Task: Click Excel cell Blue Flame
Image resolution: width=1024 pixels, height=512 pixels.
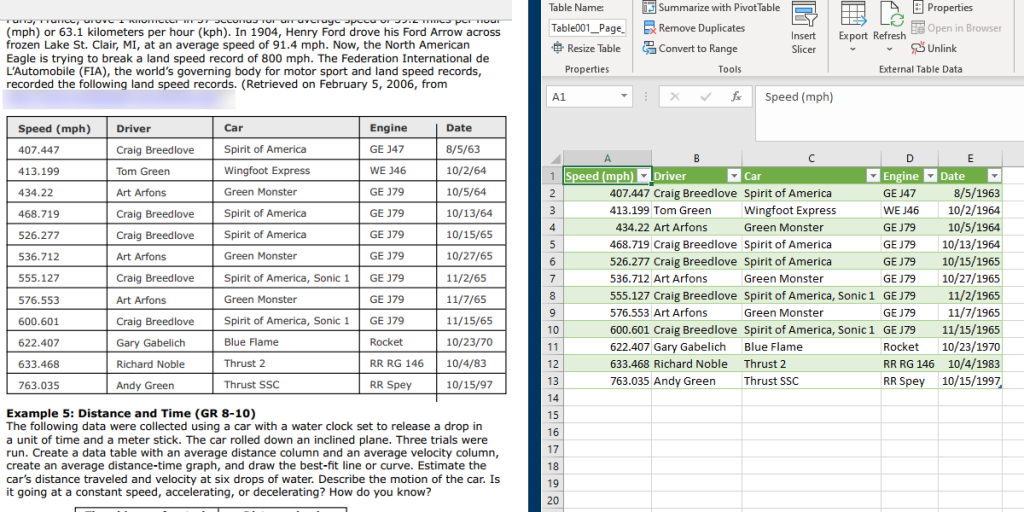Action: [x=811, y=347]
